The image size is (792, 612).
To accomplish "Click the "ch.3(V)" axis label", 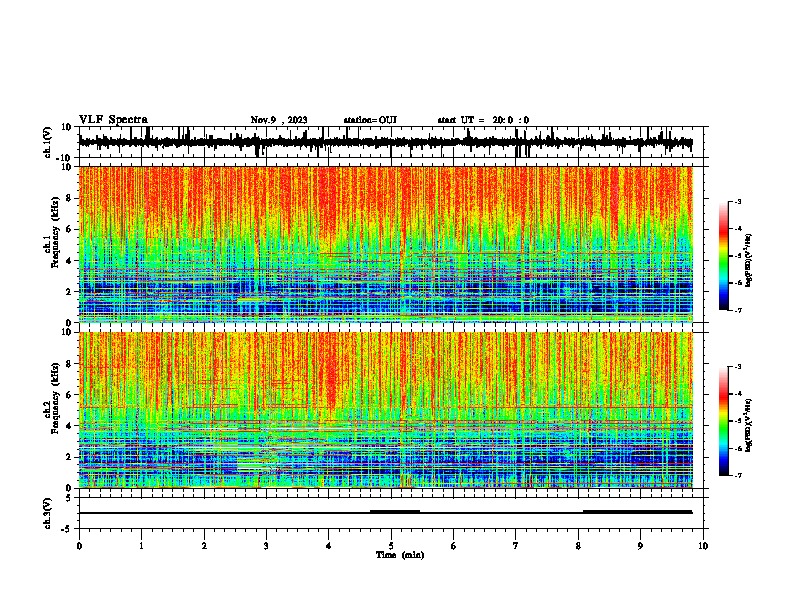I will tap(48, 513).
